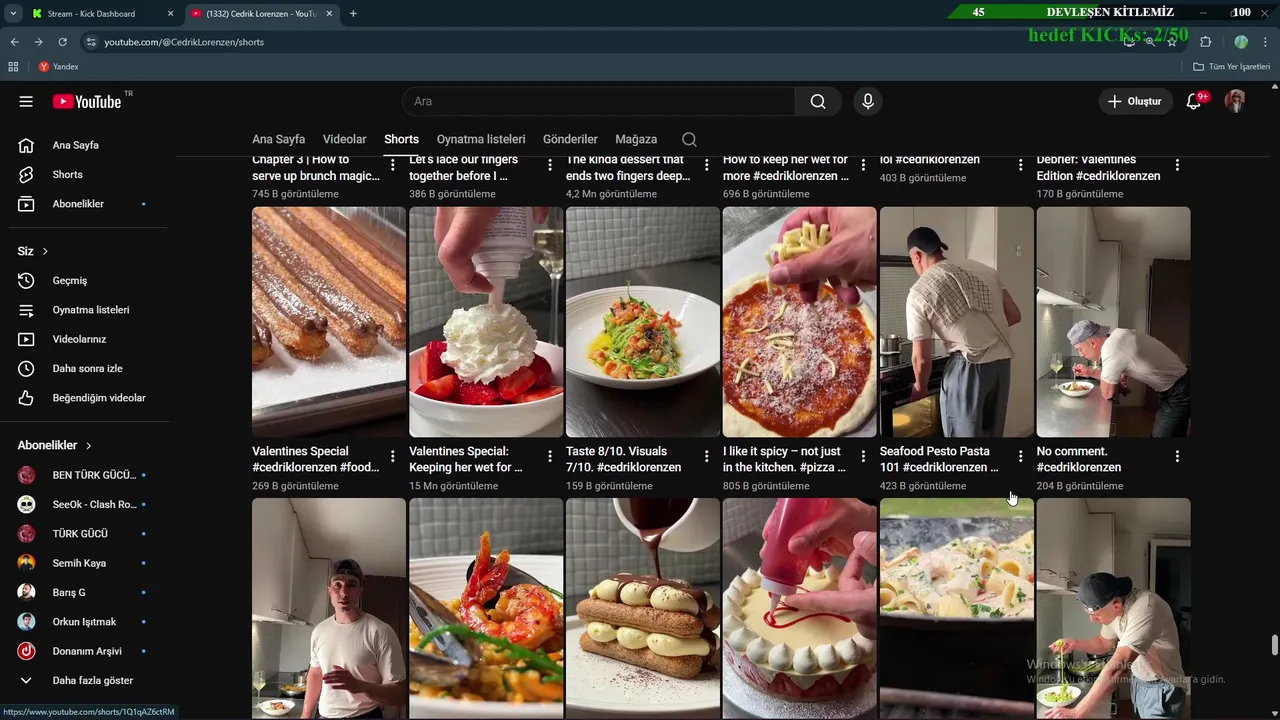The height and width of the screenshot is (720, 1280).
Task: Open the browser apps grid icon
Action: tap(13, 67)
